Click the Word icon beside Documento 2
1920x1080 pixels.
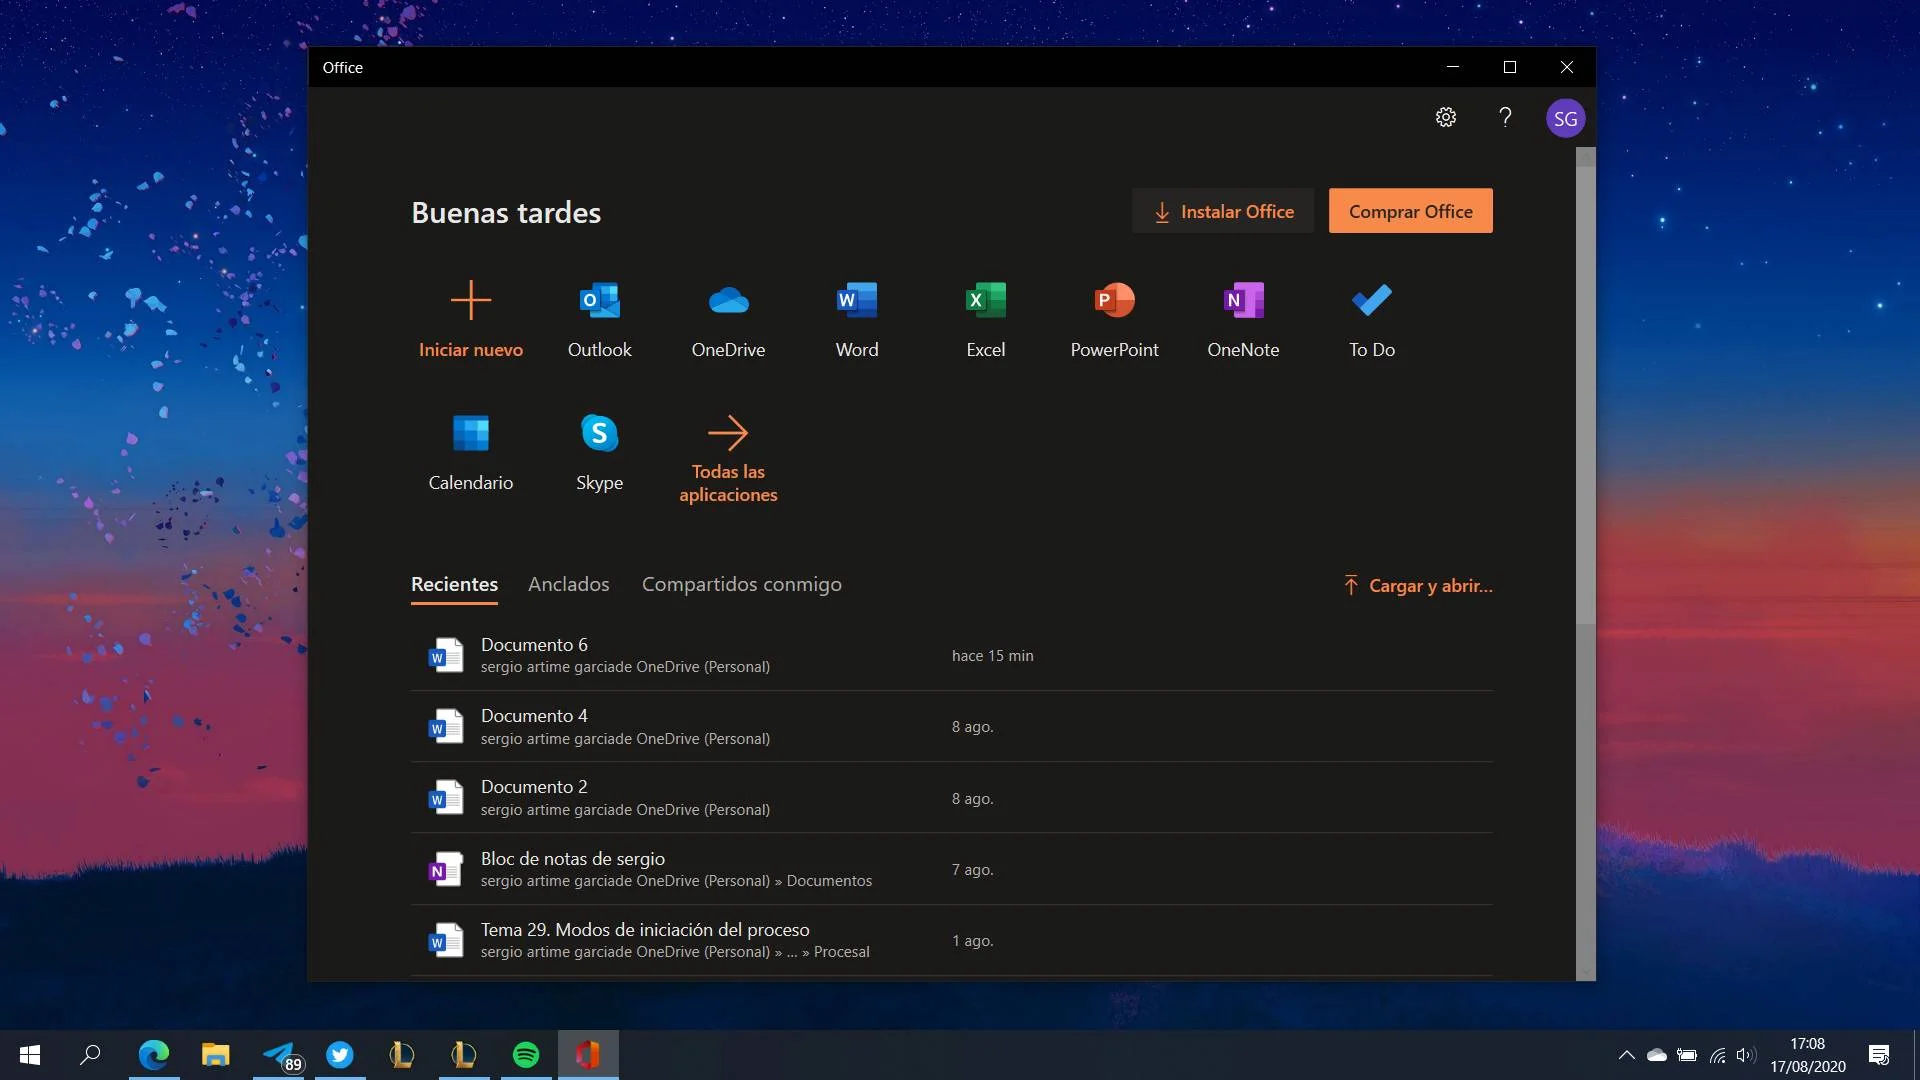(x=446, y=798)
